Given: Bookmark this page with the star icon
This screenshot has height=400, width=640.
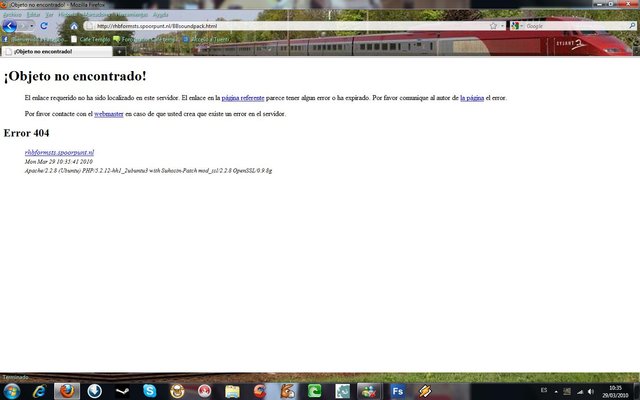Looking at the screenshot, I should 493,25.
